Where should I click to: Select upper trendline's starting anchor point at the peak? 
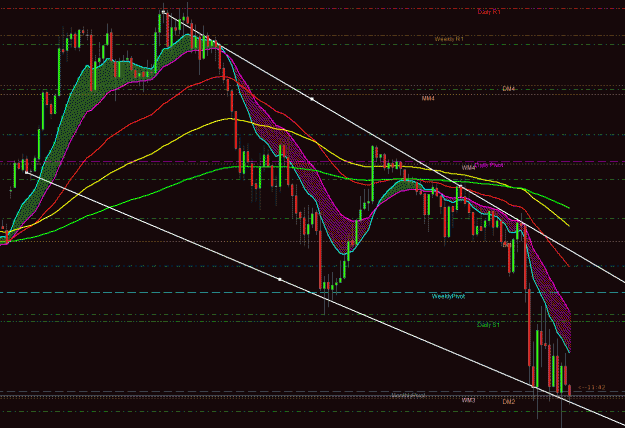click(x=163, y=12)
